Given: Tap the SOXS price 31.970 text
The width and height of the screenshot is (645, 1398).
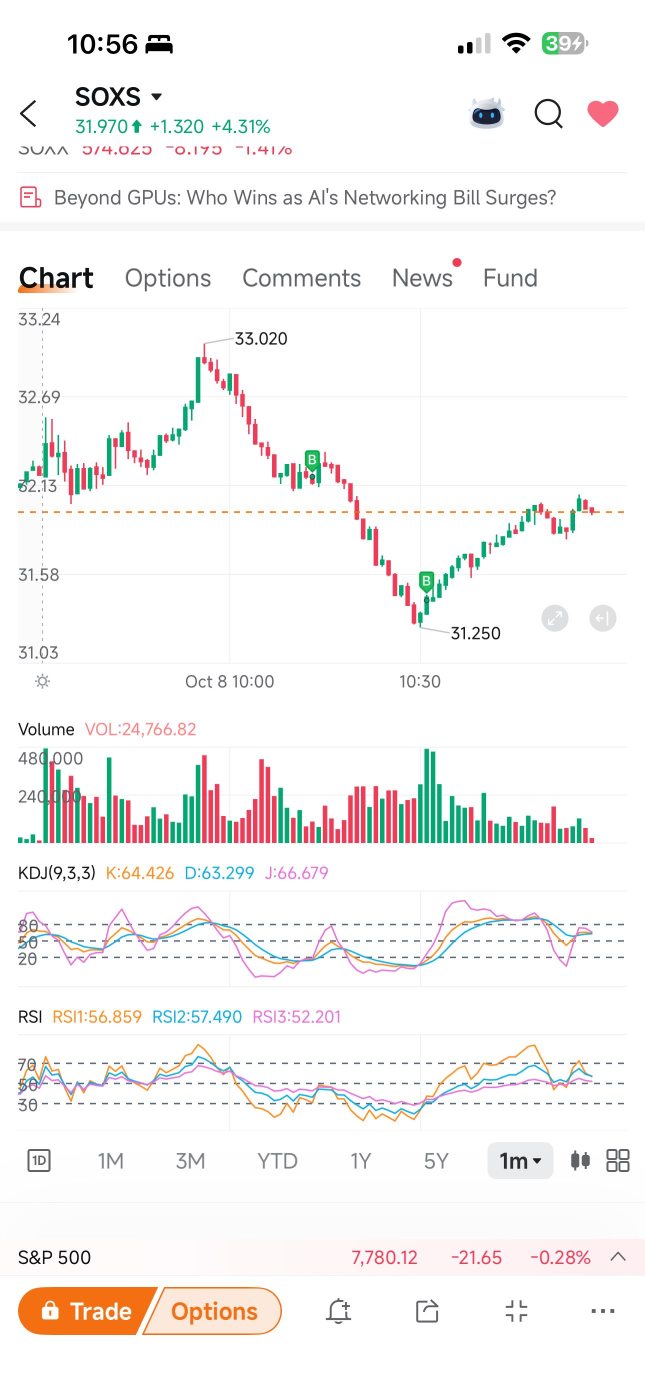Looking at the screenshot, I should coord(101,127).
